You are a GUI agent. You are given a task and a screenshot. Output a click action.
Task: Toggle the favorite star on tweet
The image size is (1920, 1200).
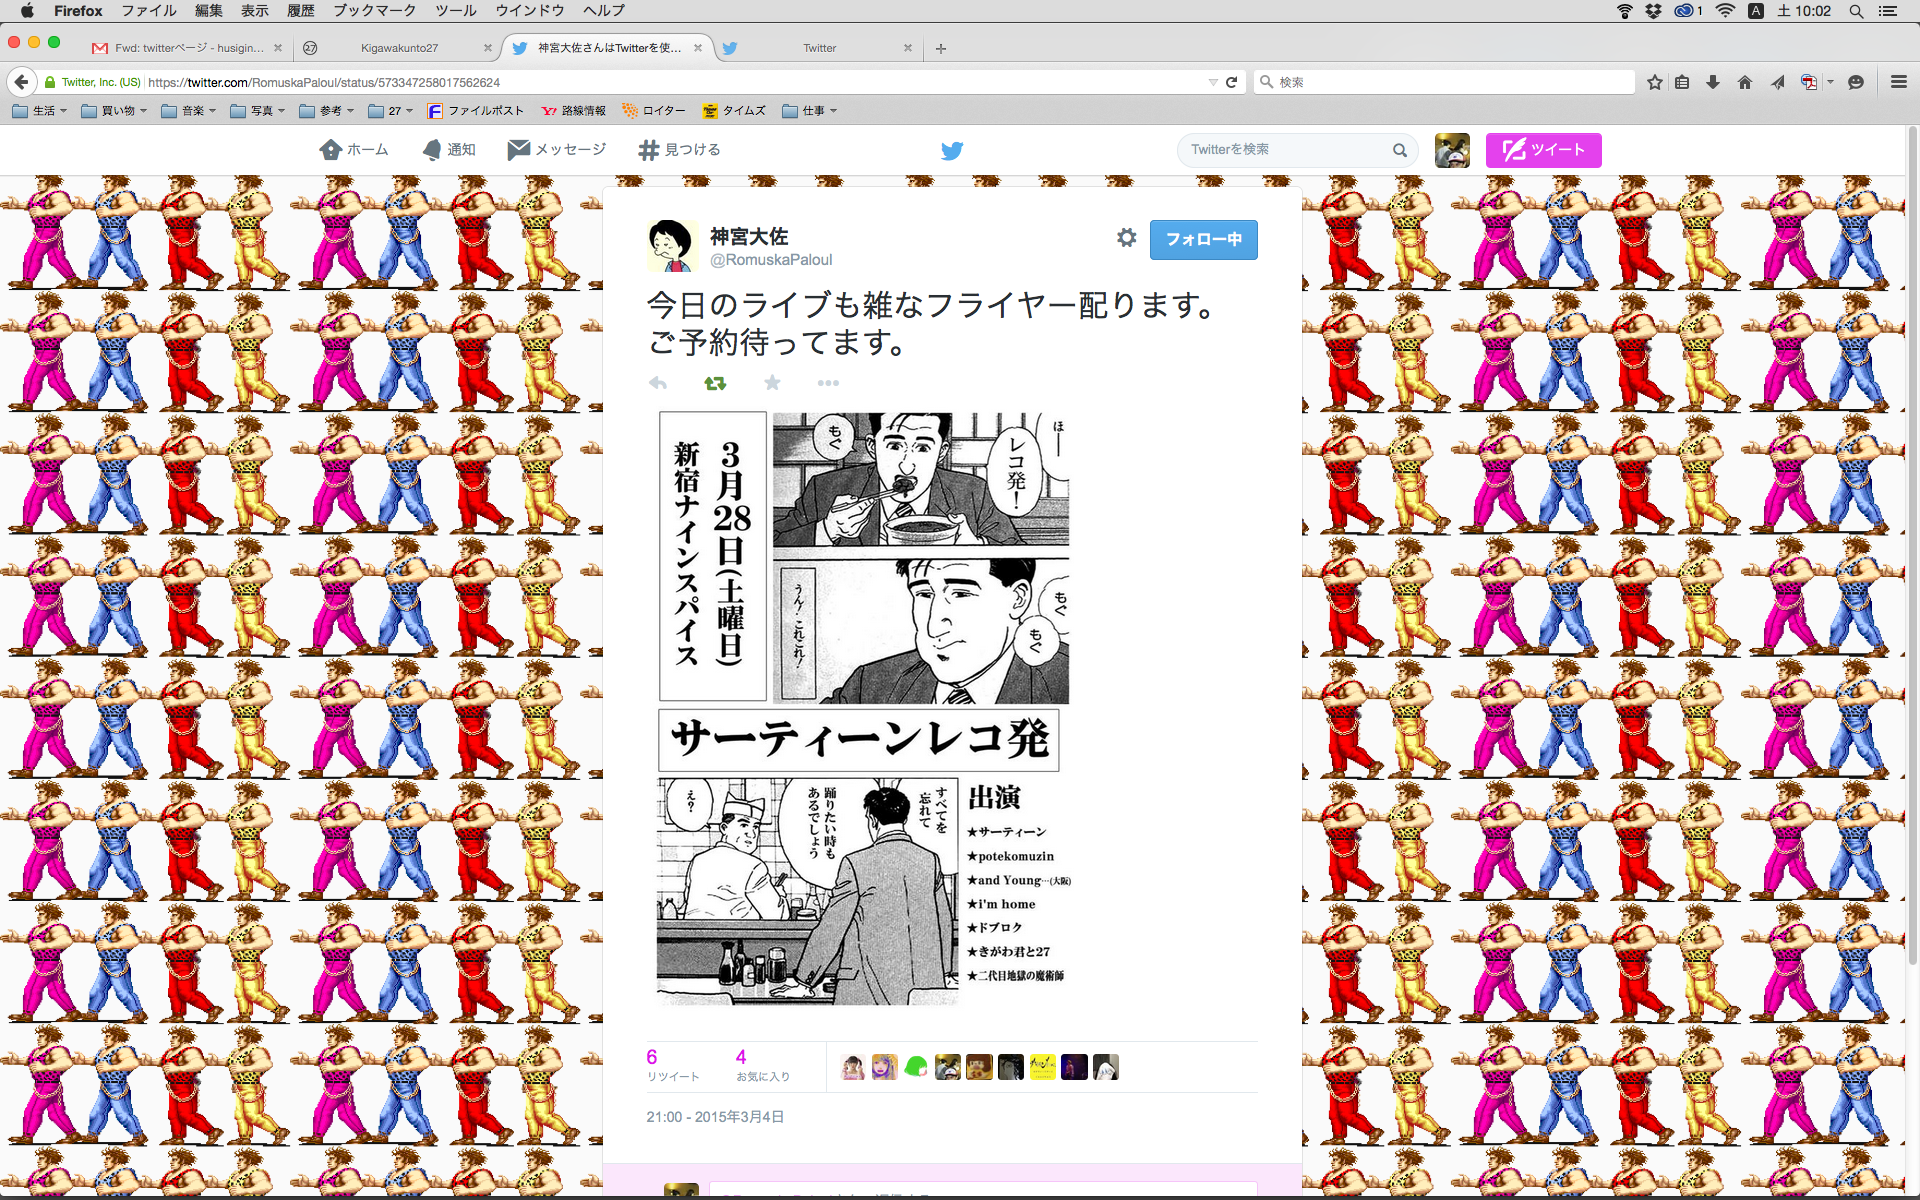[772, 383]
